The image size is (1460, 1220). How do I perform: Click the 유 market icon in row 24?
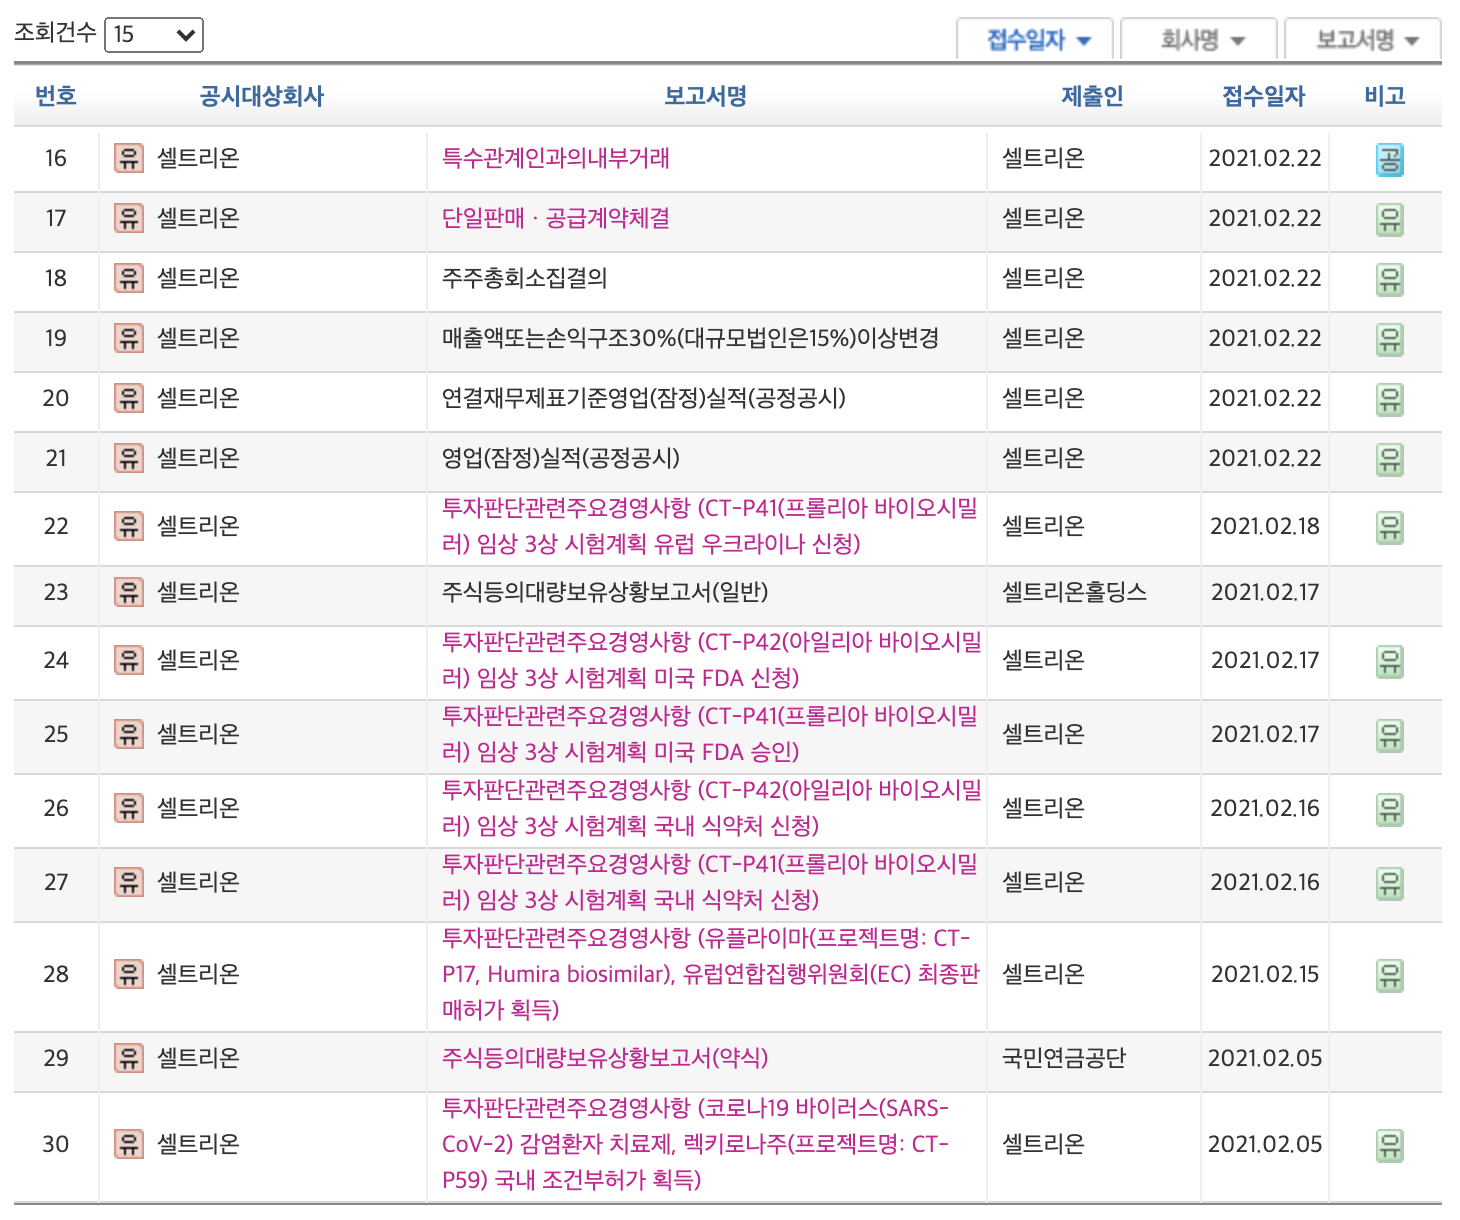coord(129,660)
